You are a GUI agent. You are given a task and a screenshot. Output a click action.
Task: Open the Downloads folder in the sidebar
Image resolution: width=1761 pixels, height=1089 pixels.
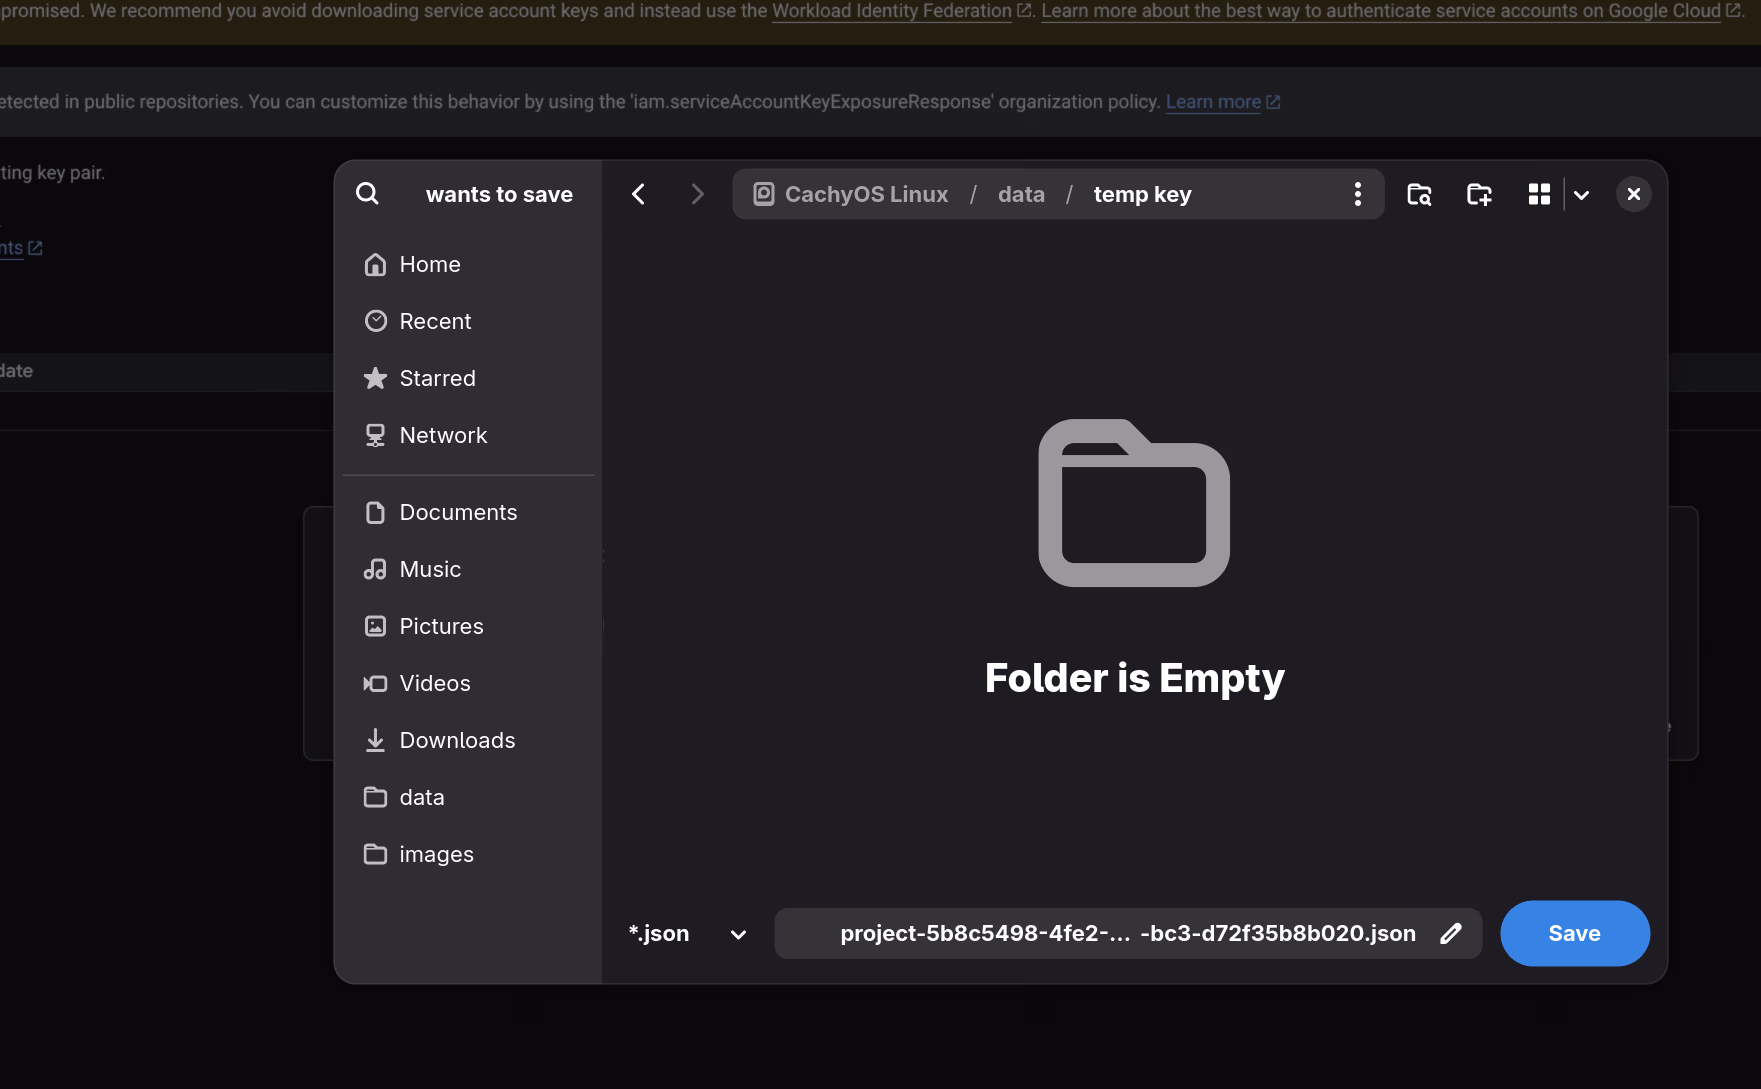(457, 739)
